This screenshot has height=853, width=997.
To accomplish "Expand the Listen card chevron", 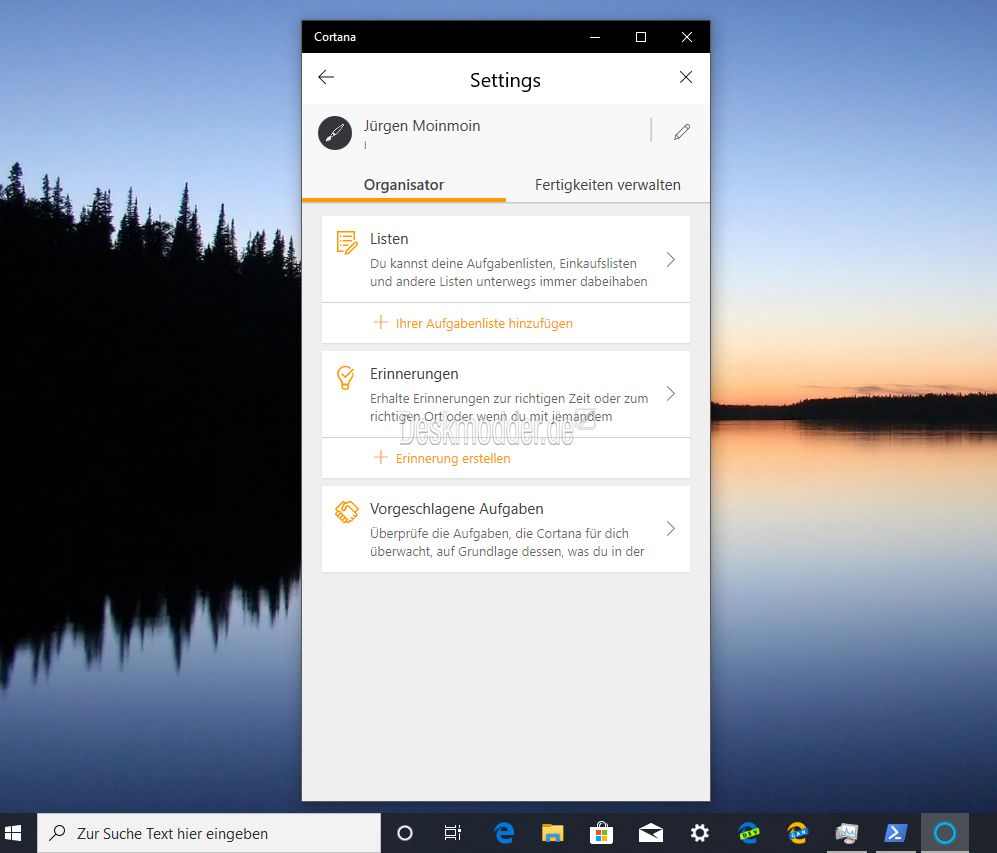I will (671, 259).
